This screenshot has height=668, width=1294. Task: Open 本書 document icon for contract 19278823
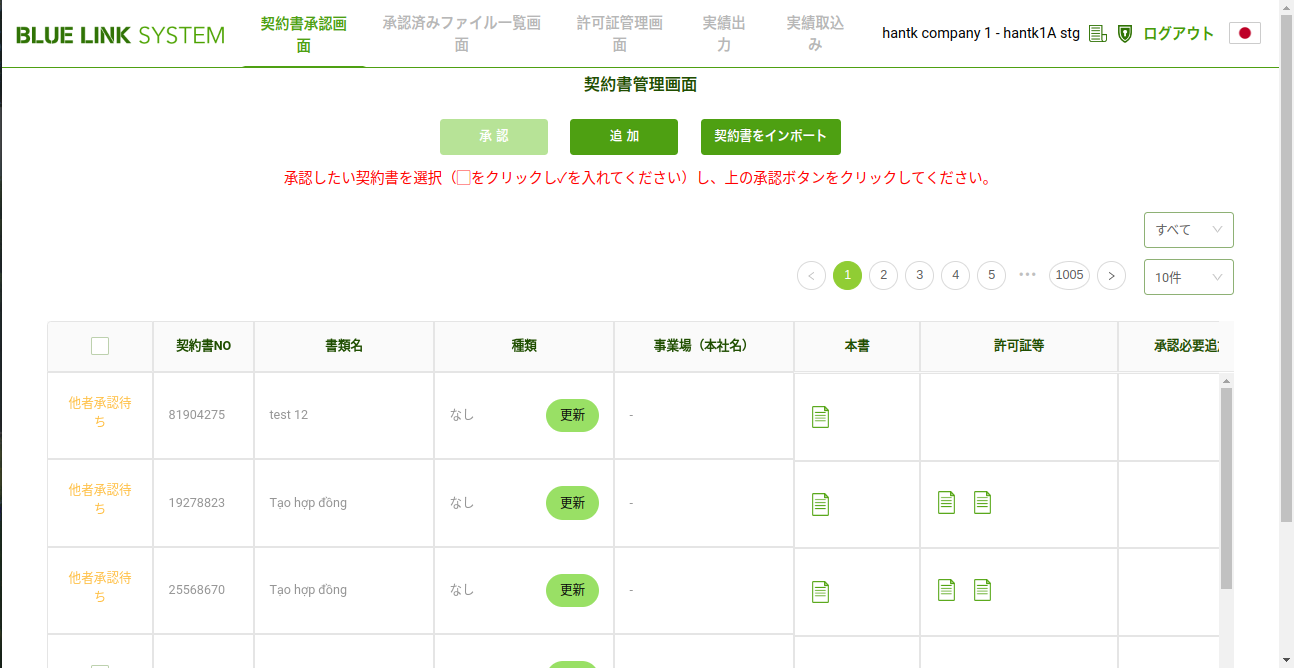pyautogui.click(x=820, y=504)
